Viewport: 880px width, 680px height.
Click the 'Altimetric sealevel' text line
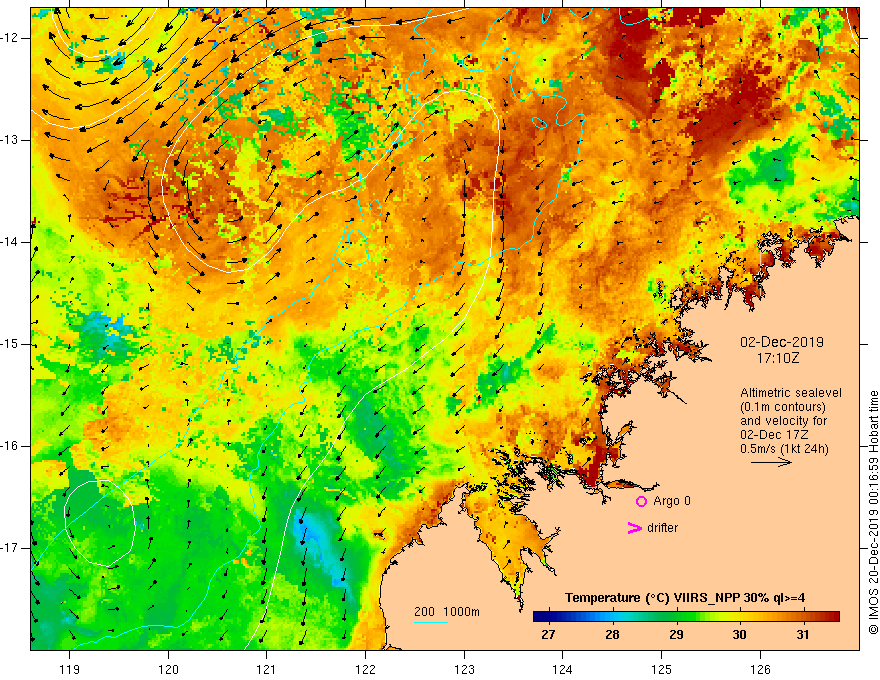coord(791,393)
